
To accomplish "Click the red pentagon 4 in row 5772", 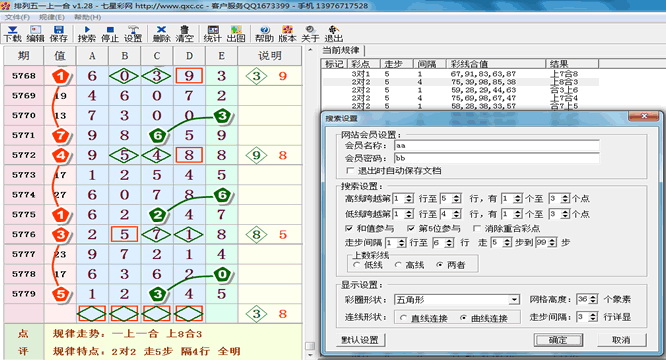I will click(61, 155).
